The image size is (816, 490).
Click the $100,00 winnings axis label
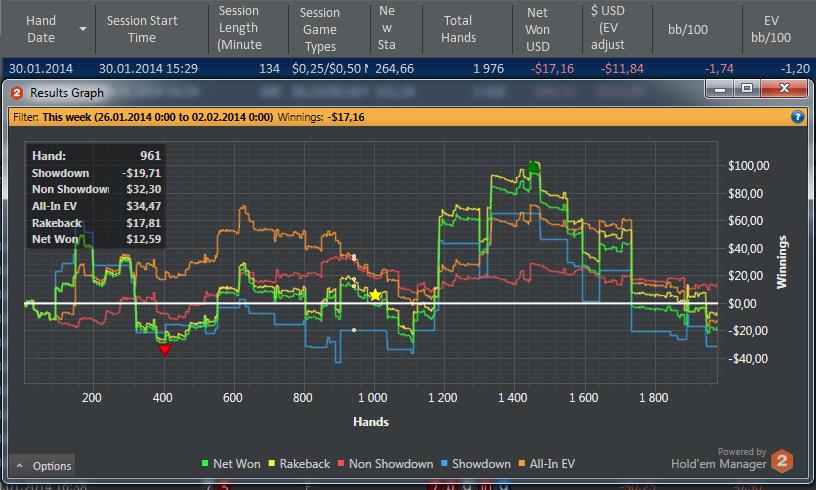(x=748, y=165)
